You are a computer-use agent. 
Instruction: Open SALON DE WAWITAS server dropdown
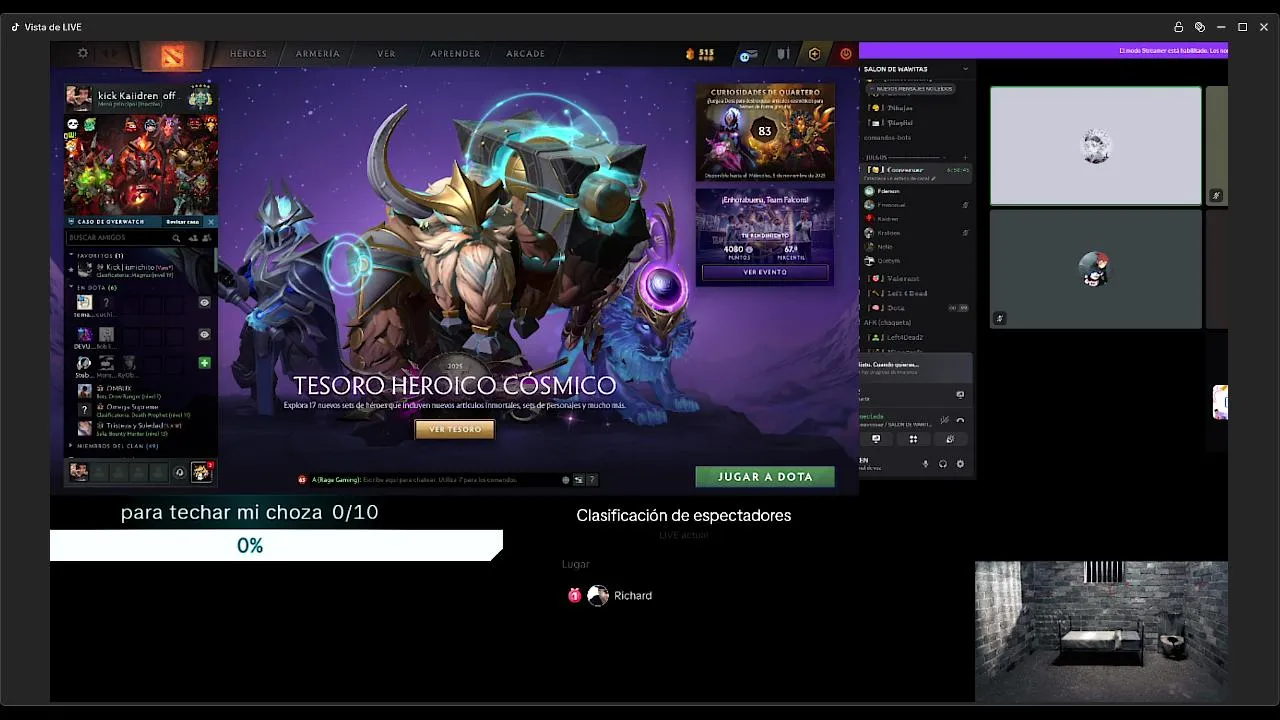[x=916, y=69]
